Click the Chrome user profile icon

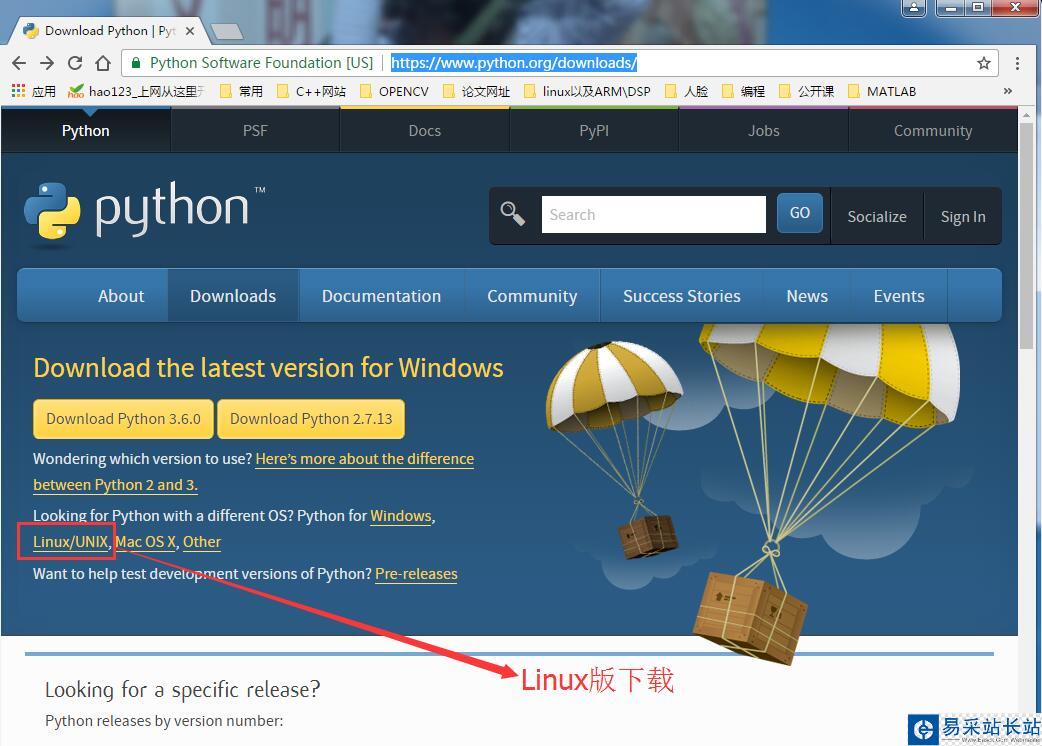(914, 7)
